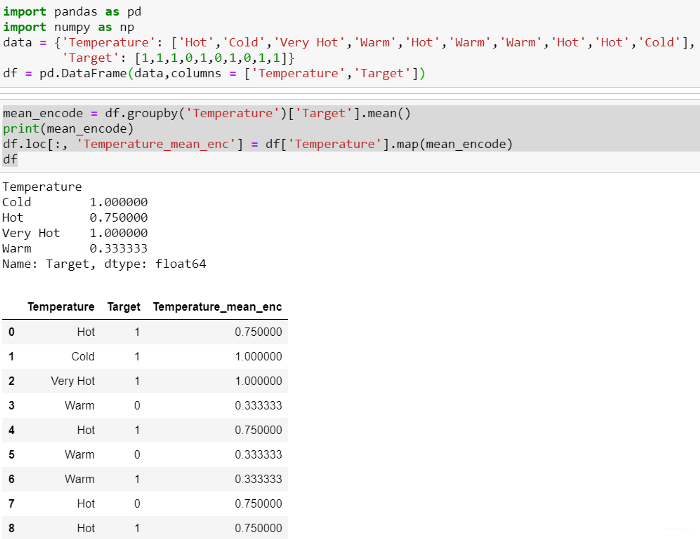Click the Target value 0 in table row 7
700x539 pixels.
point(138,504)
